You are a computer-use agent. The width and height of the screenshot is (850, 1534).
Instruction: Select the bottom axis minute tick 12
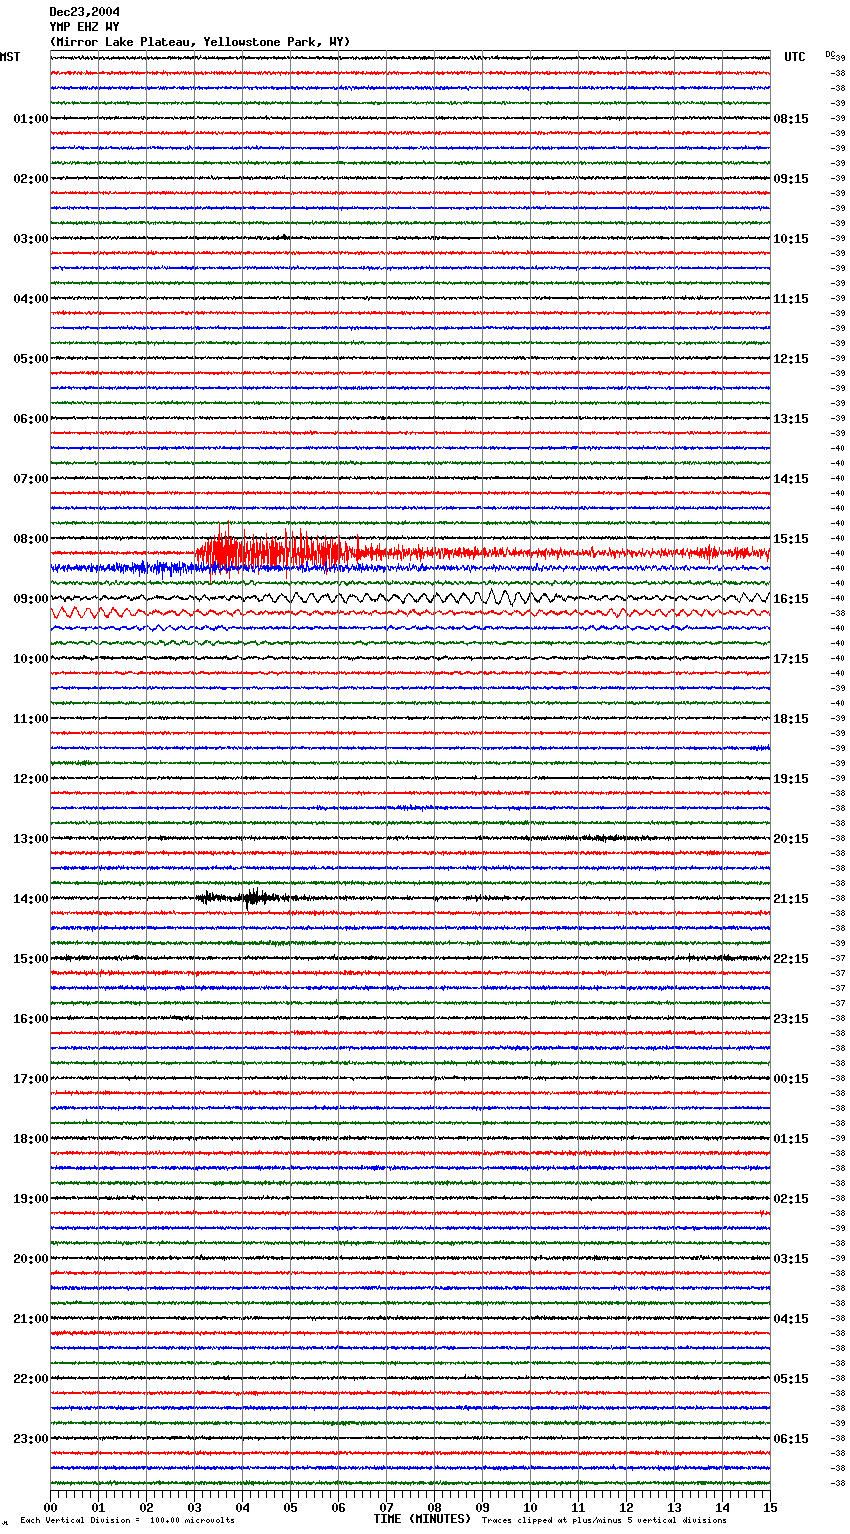tap(626, 1508)
